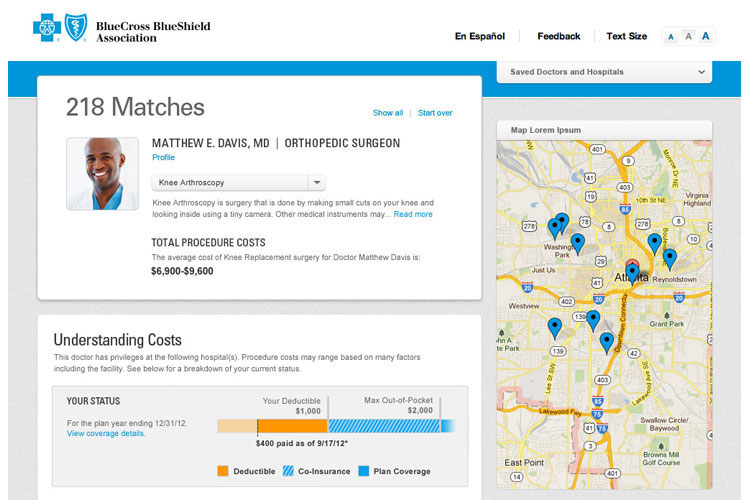
Task: Open the Knee Arthroscopy procedure dropdown
Action: click(239, 182)
